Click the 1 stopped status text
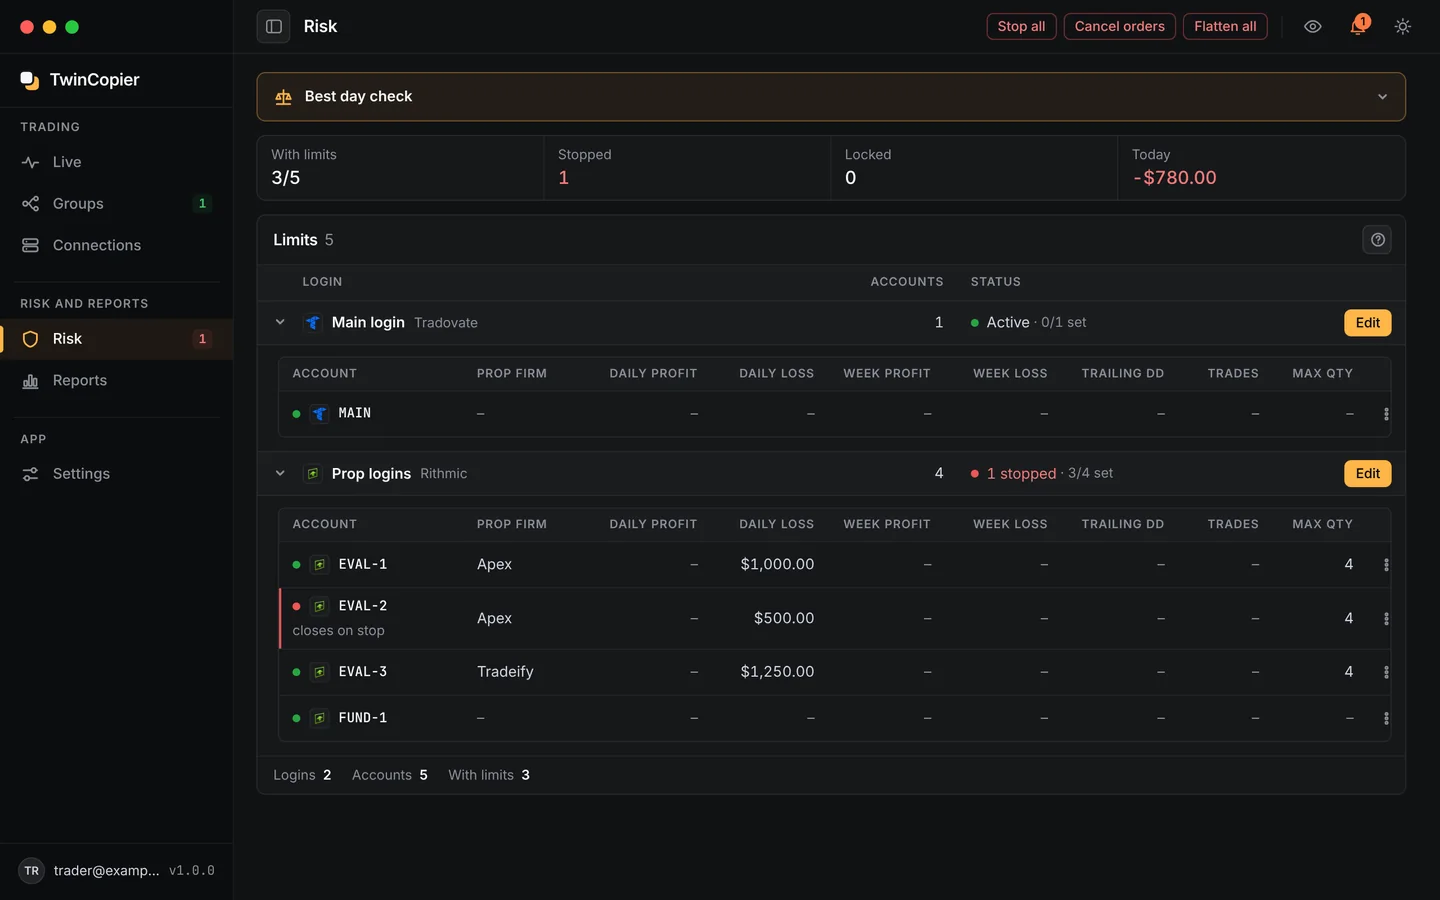 point(1021,474)
